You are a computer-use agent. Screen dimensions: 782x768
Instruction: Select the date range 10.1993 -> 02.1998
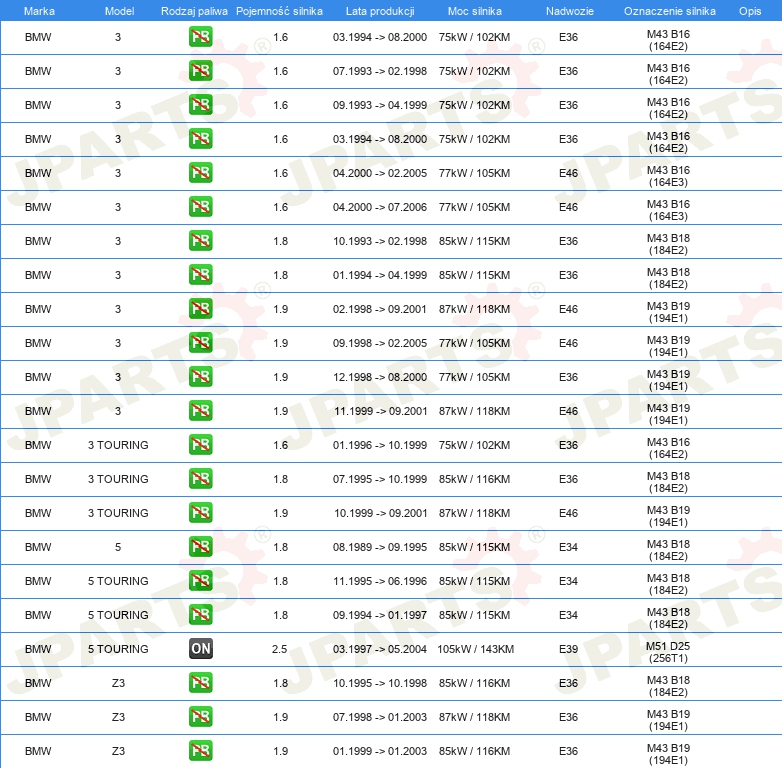click(x=380, y=241)
